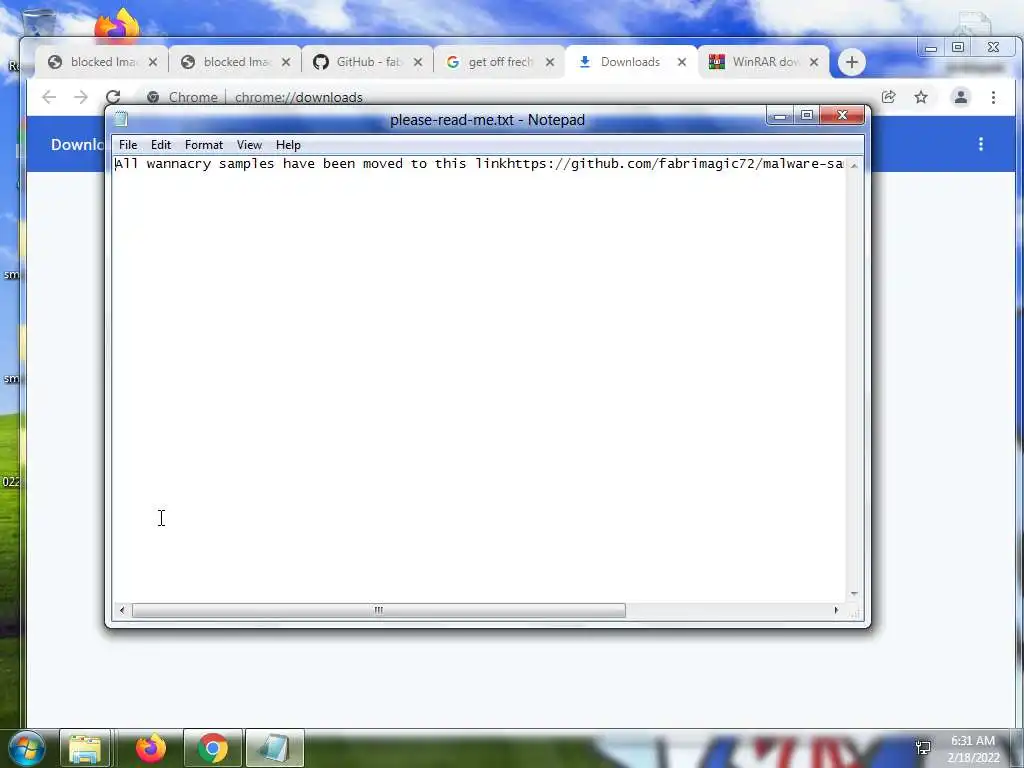
Task: Maximize the Notepad window
Action: tap(807, 116)
